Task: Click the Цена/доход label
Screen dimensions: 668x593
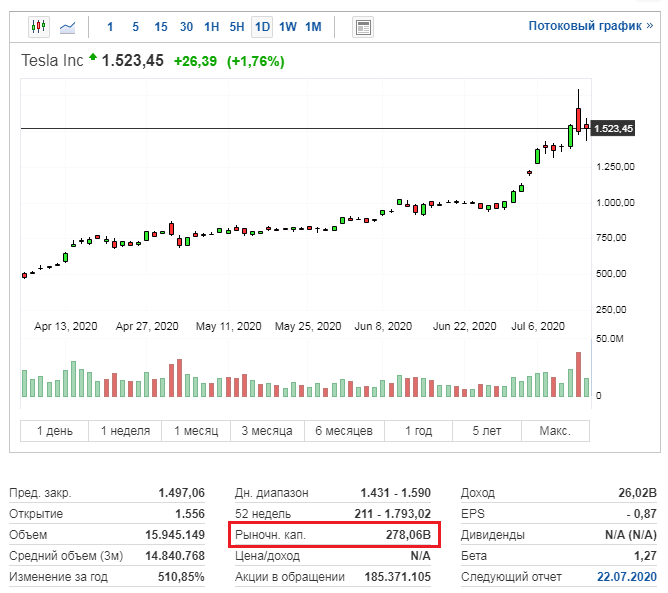Action: pos(268,556)
